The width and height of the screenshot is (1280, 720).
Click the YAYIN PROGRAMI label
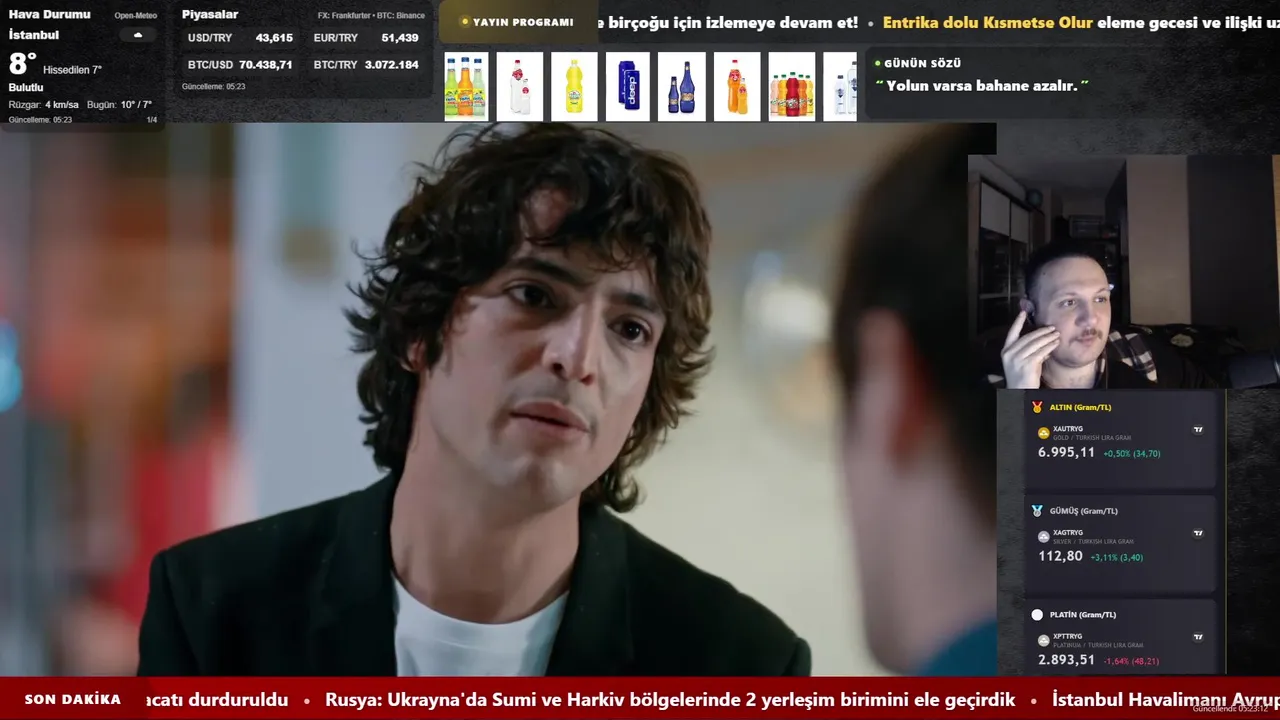[523, 22]
